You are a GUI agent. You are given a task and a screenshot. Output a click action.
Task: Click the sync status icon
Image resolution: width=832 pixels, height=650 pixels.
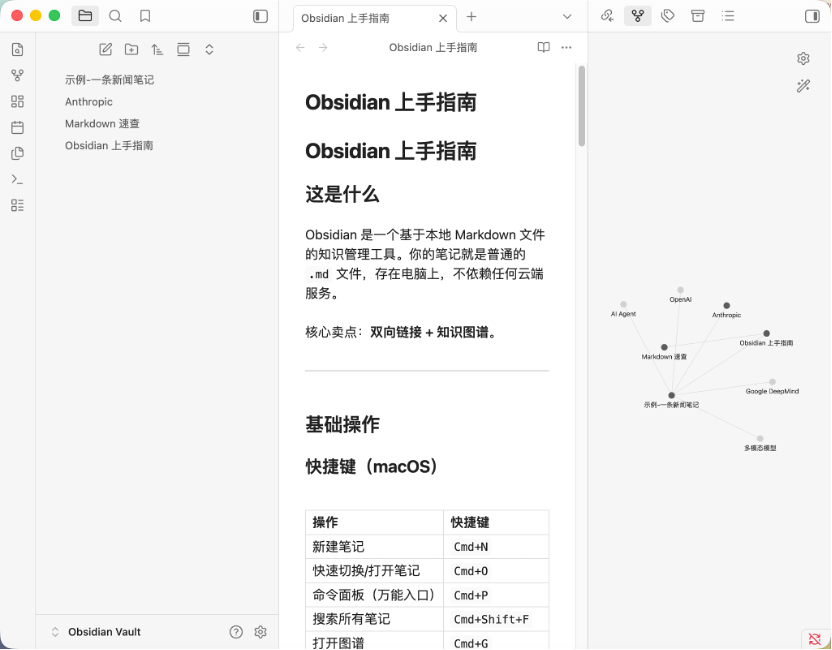[x=814, y=639]
